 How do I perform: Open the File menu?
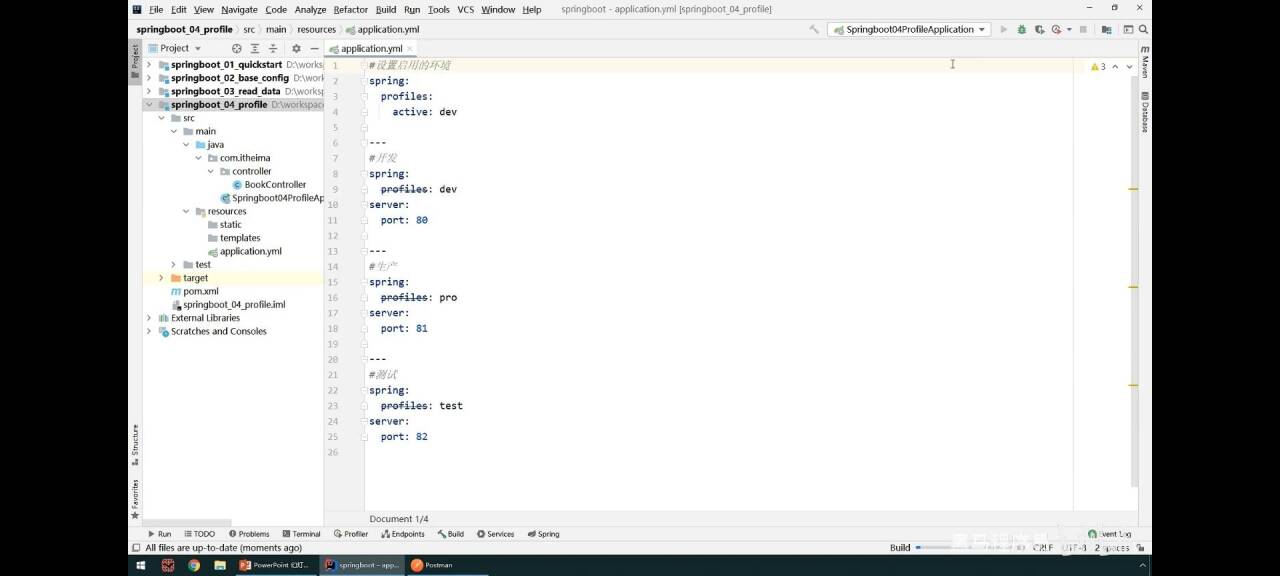[x=156, y=9]
